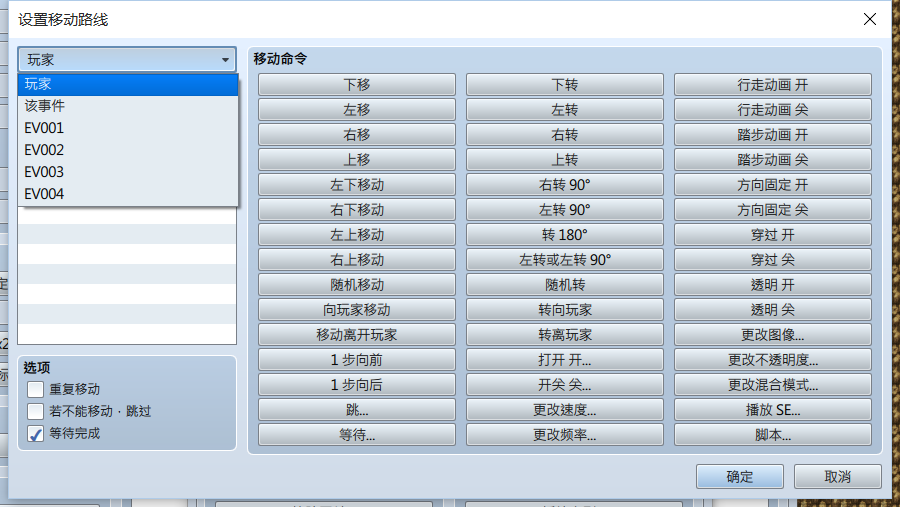The width and height of the screenshot is (900, 507).
Task: Click the 方向固定 关 button
Action: tap(773, 210)
